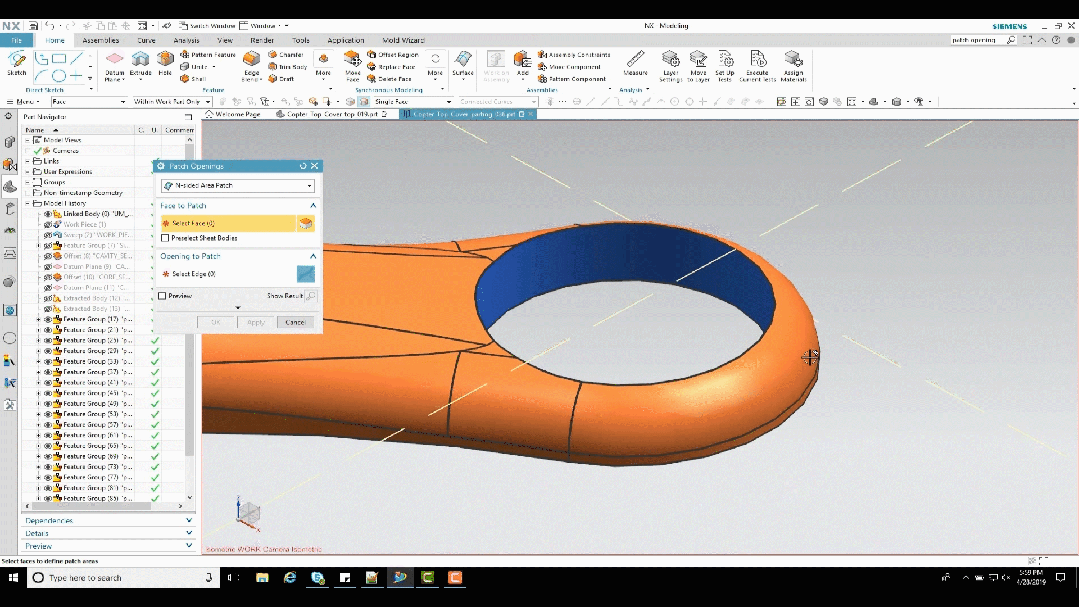1079x607 pixels.
Task: Open the Render ribbon tab
Action: (262, 41)
